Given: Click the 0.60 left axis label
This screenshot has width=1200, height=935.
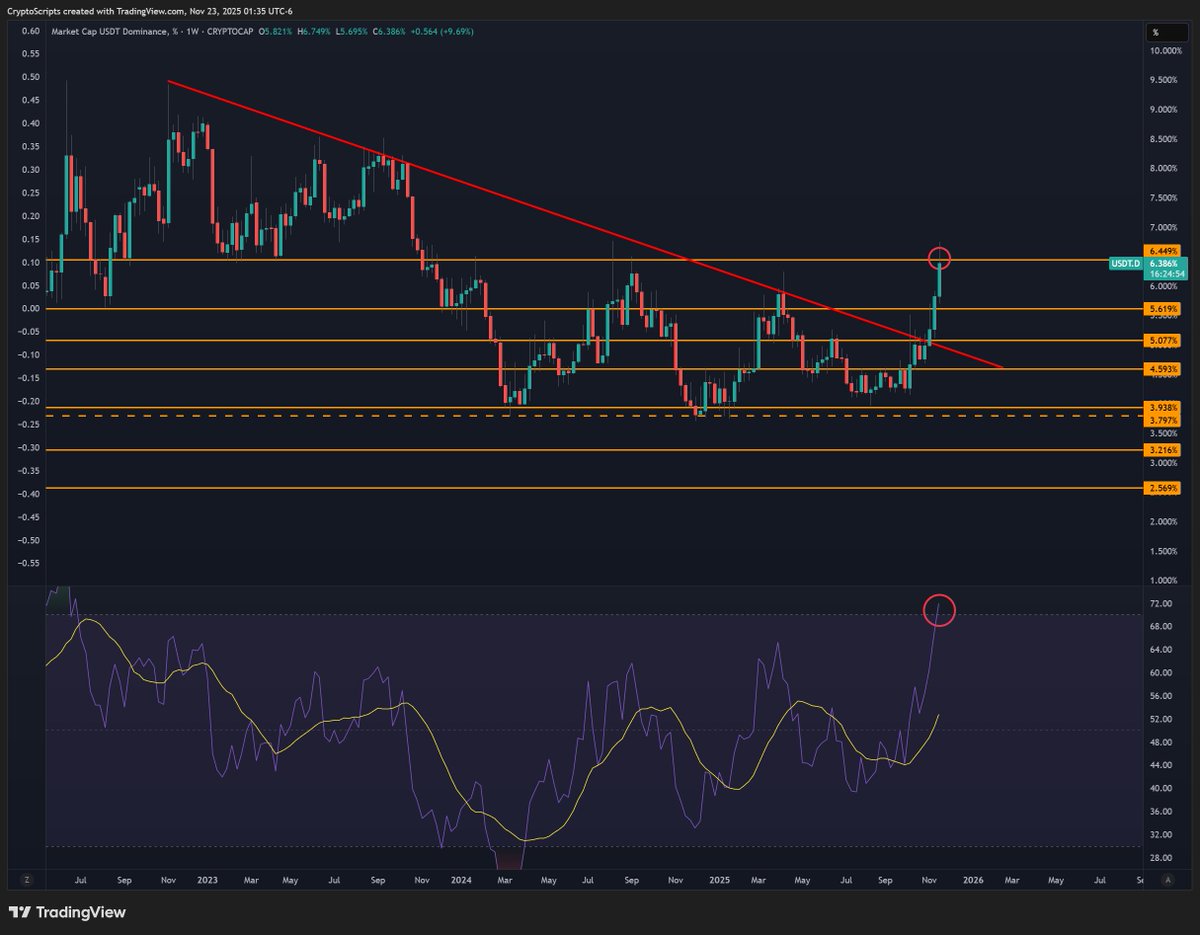Looking at the screenshot, I should (31, 31).
